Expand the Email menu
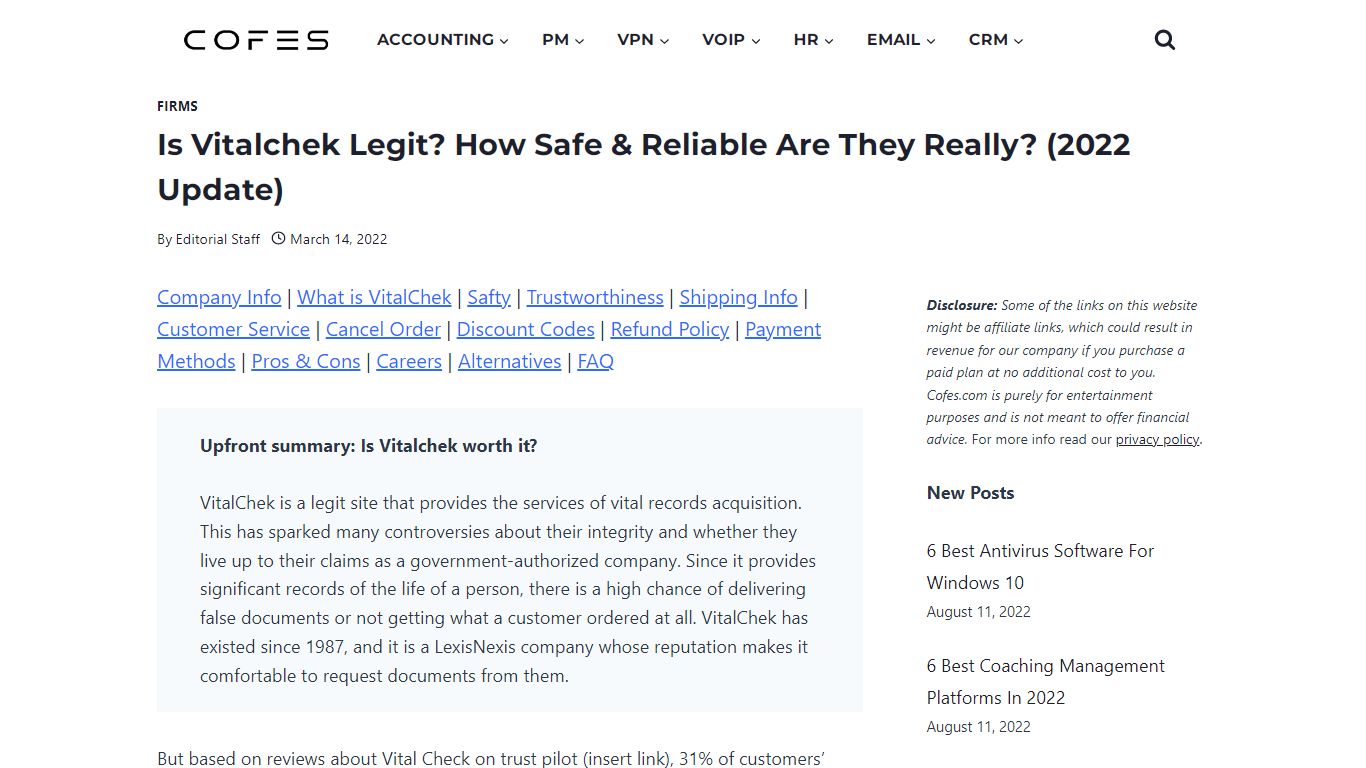Screen dimensions: 1366x768 (901, 40)
